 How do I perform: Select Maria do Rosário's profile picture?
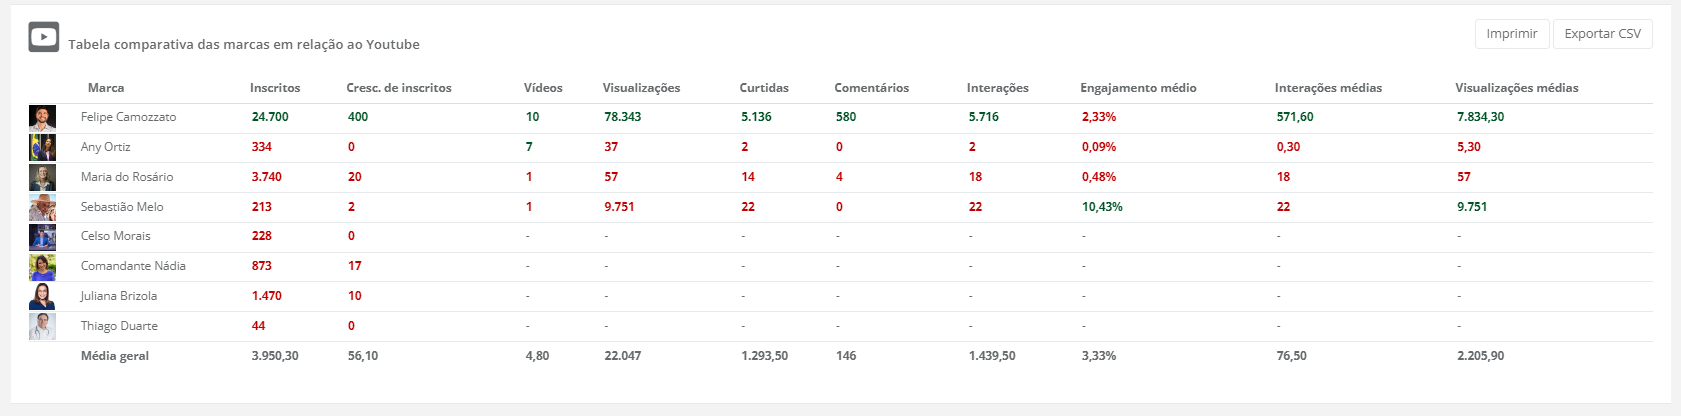click(x=42, y=178)
